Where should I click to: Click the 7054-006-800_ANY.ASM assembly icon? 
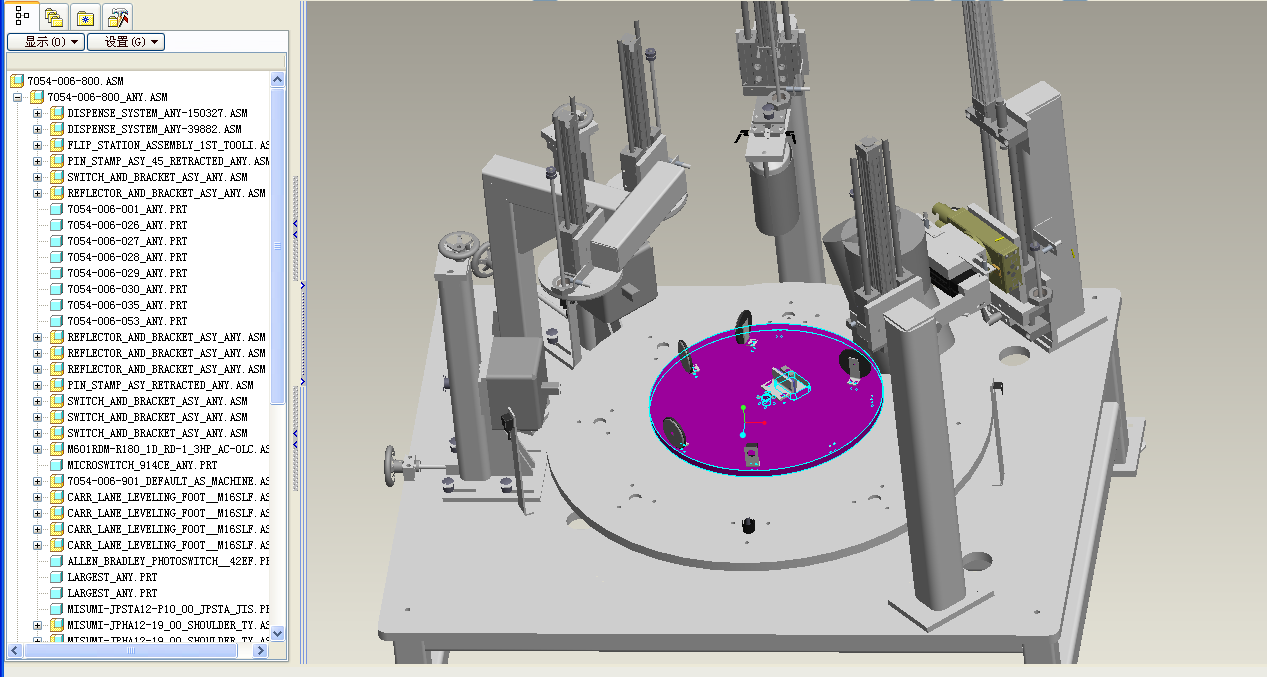click(37, 97)
